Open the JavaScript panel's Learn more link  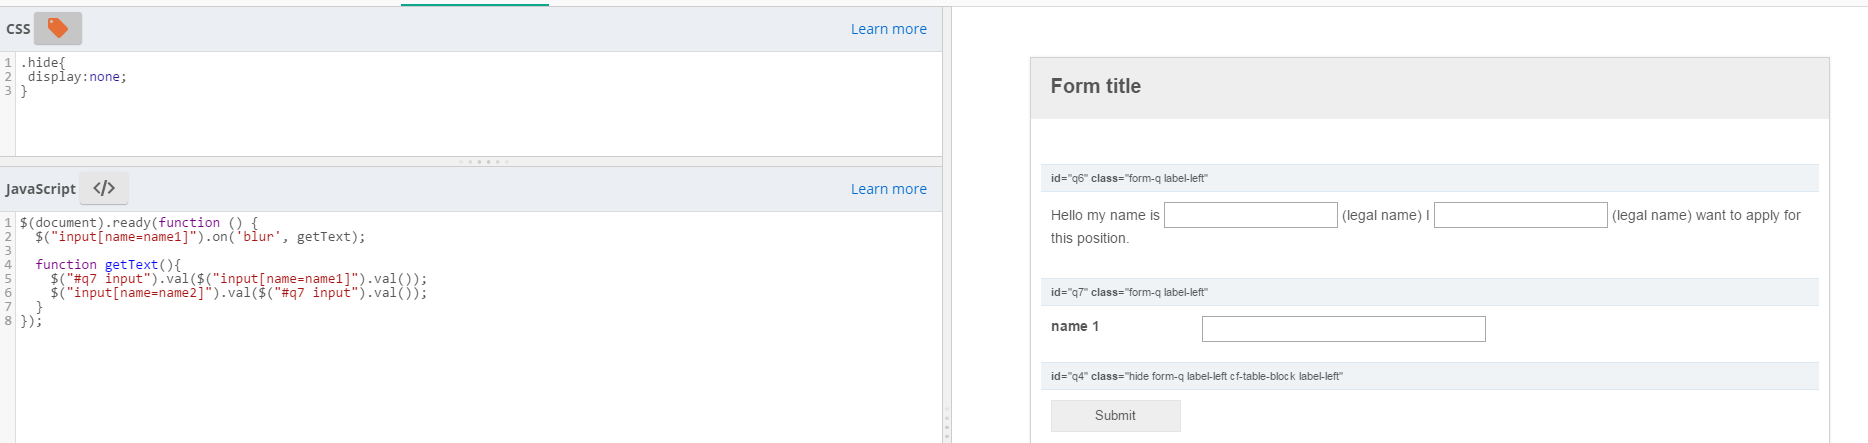click(888, 189)
